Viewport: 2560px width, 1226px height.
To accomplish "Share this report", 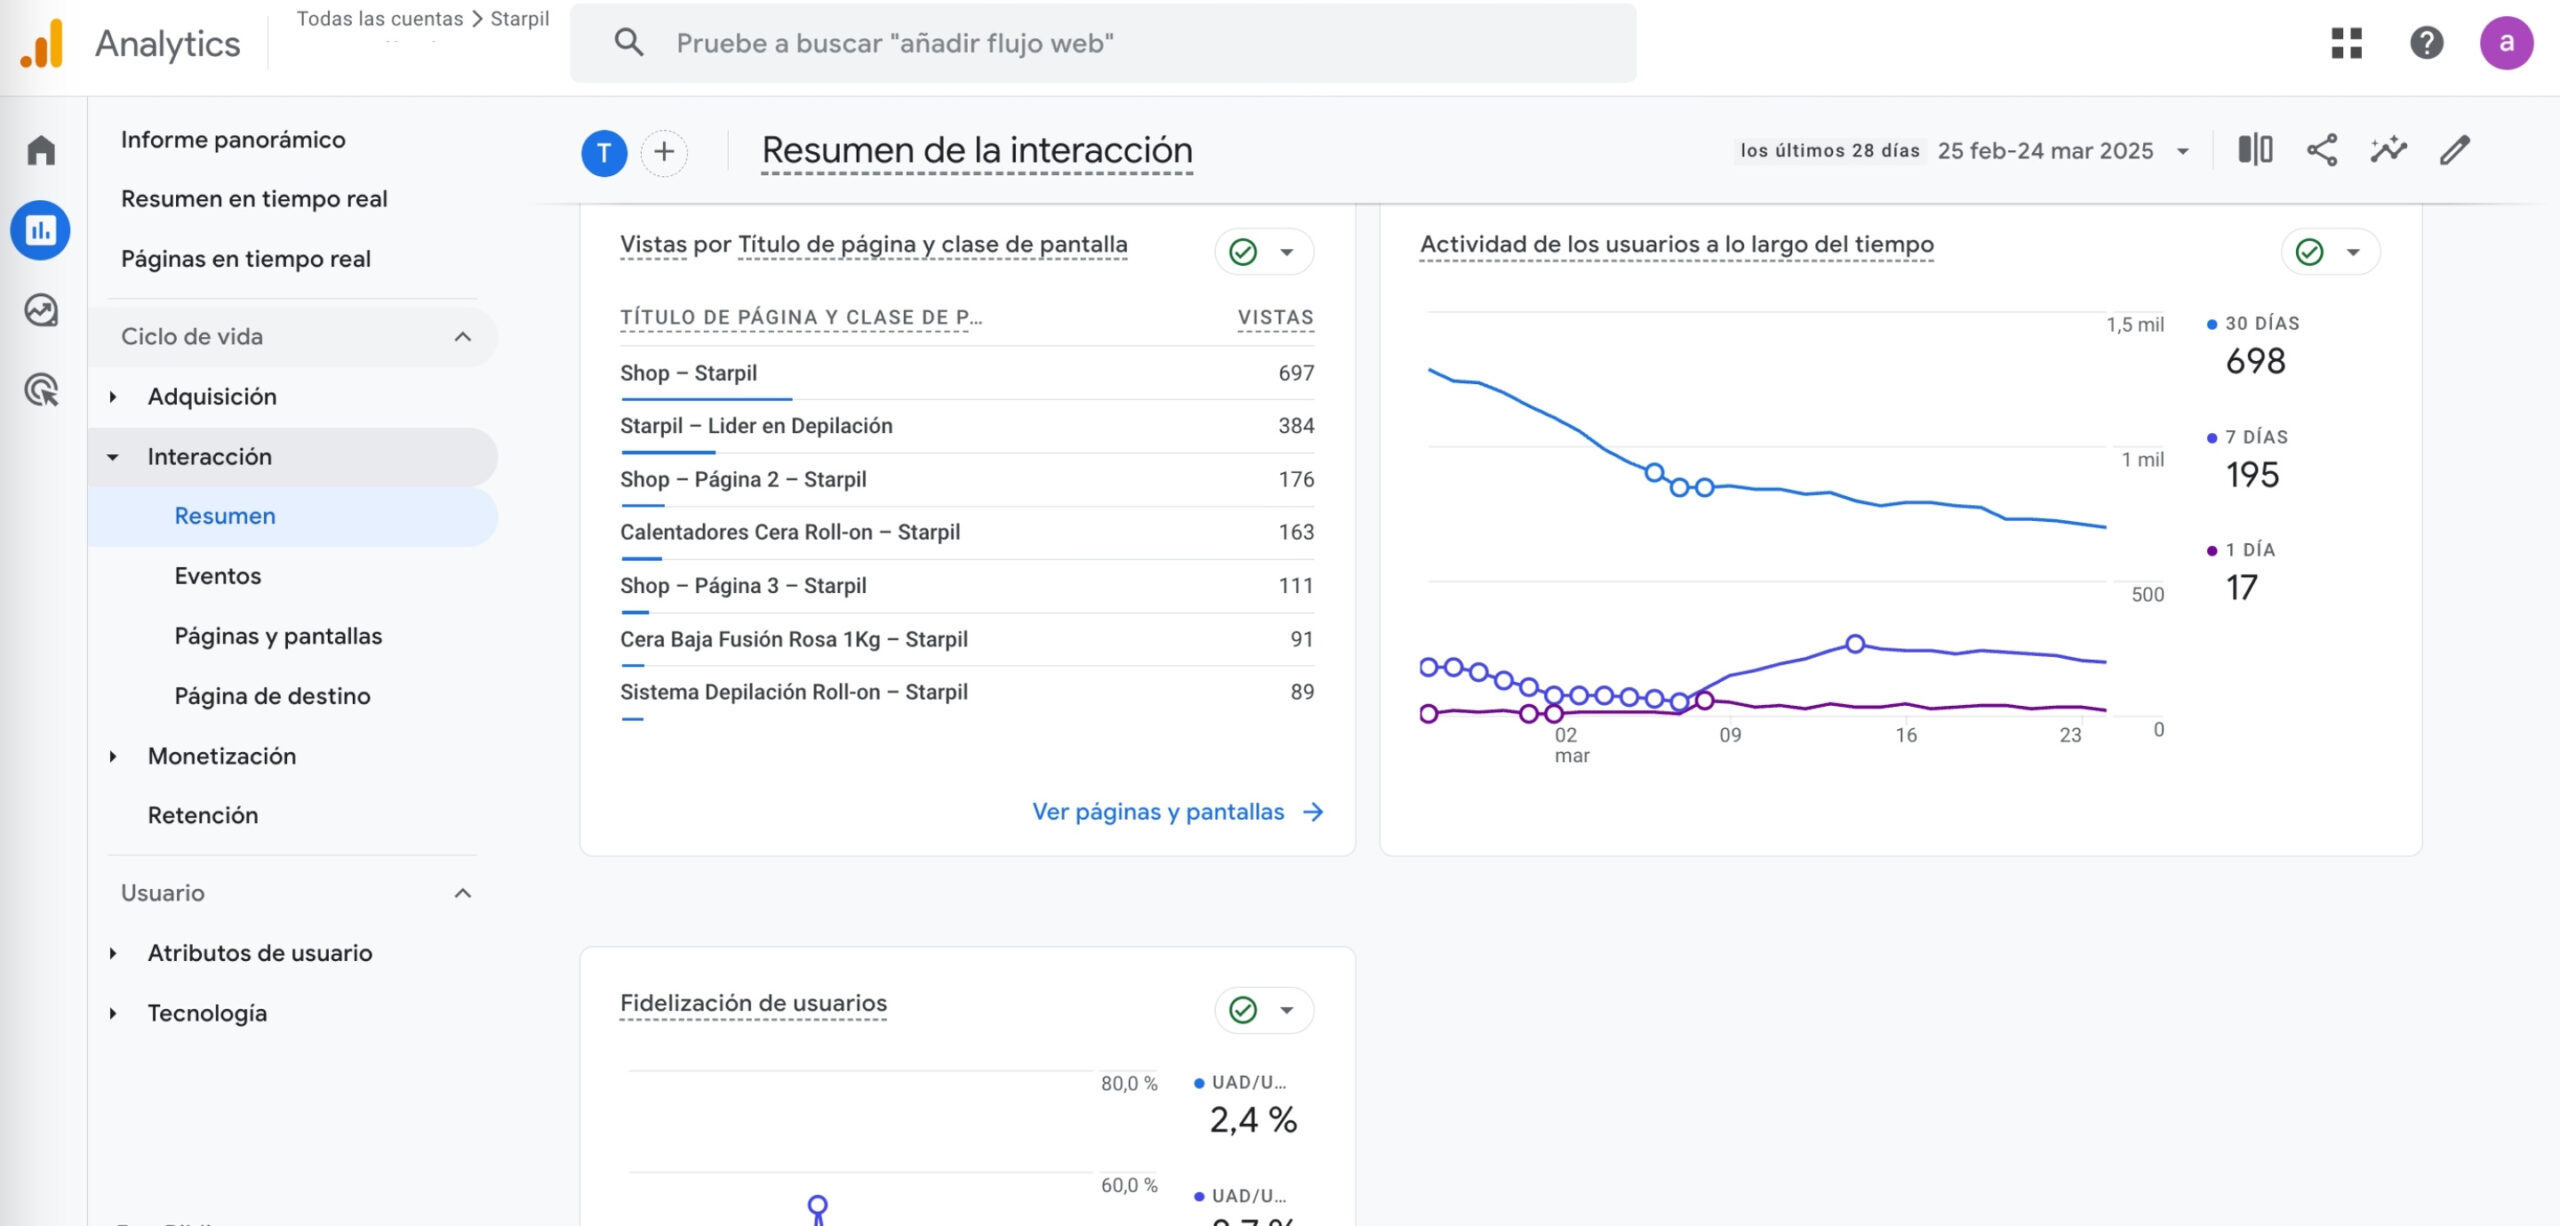I will coord(2322,150).
